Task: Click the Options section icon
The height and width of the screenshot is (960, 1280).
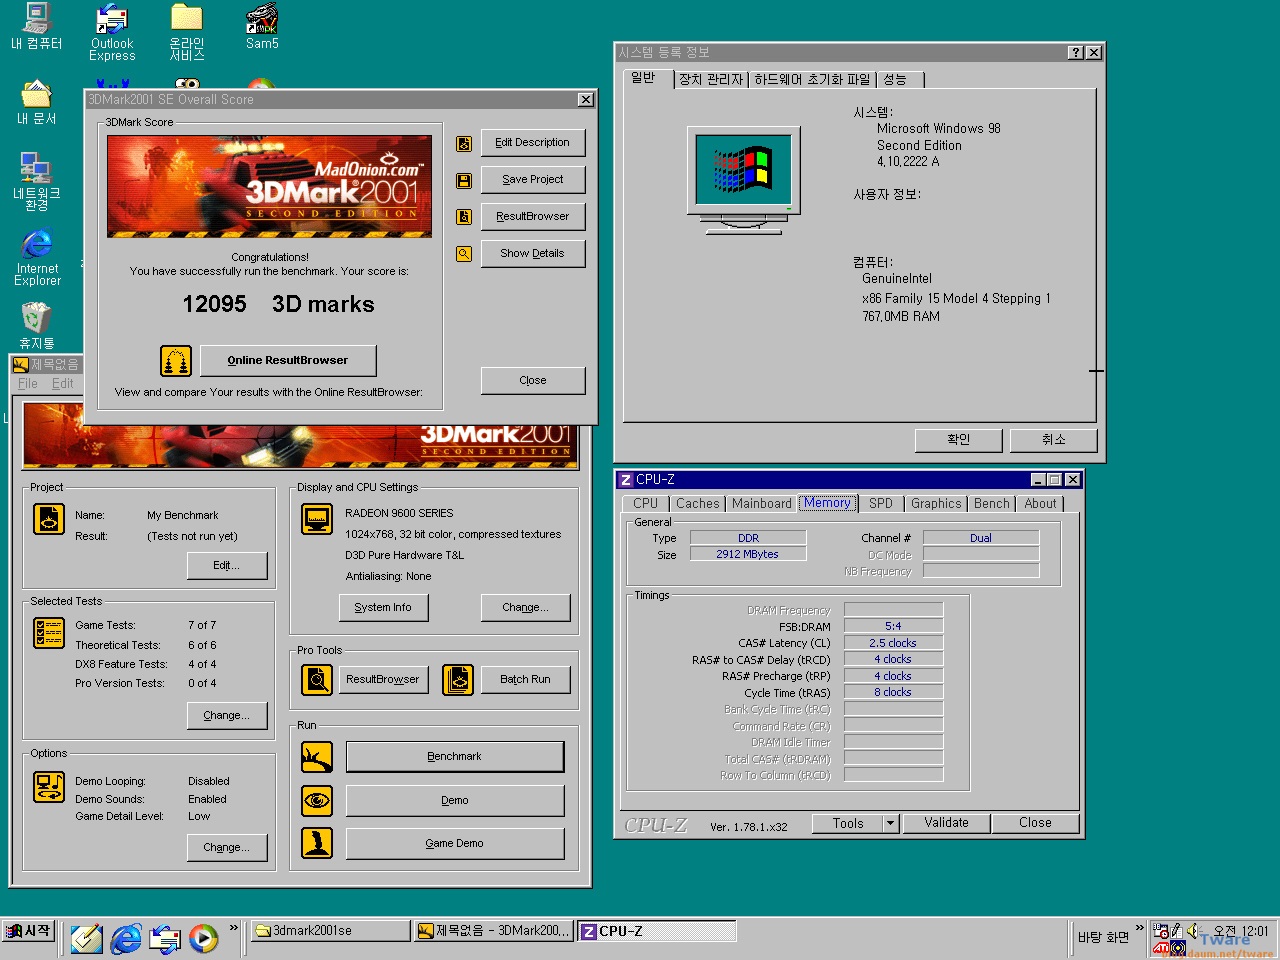Action: coord(49,787)
